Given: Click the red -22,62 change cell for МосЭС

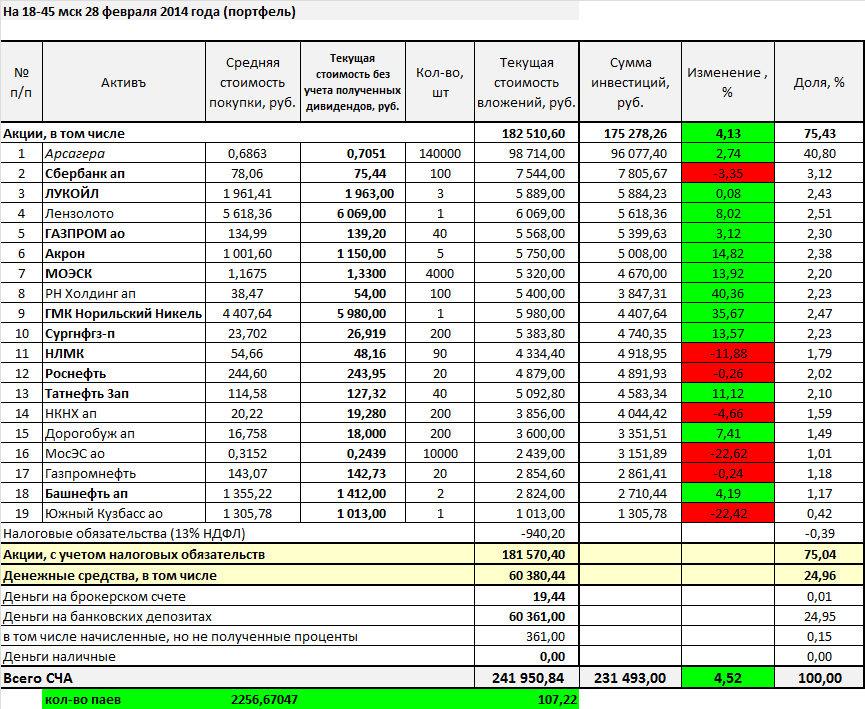Looking at the screenshot, I should [x=727, y=454].
